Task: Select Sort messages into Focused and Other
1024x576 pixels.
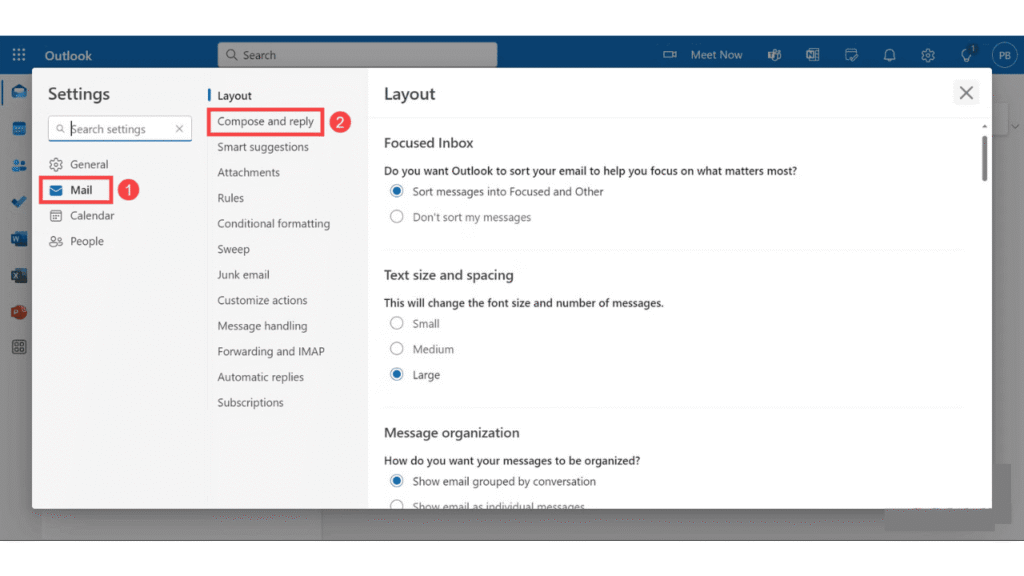Action: point(396,191)
